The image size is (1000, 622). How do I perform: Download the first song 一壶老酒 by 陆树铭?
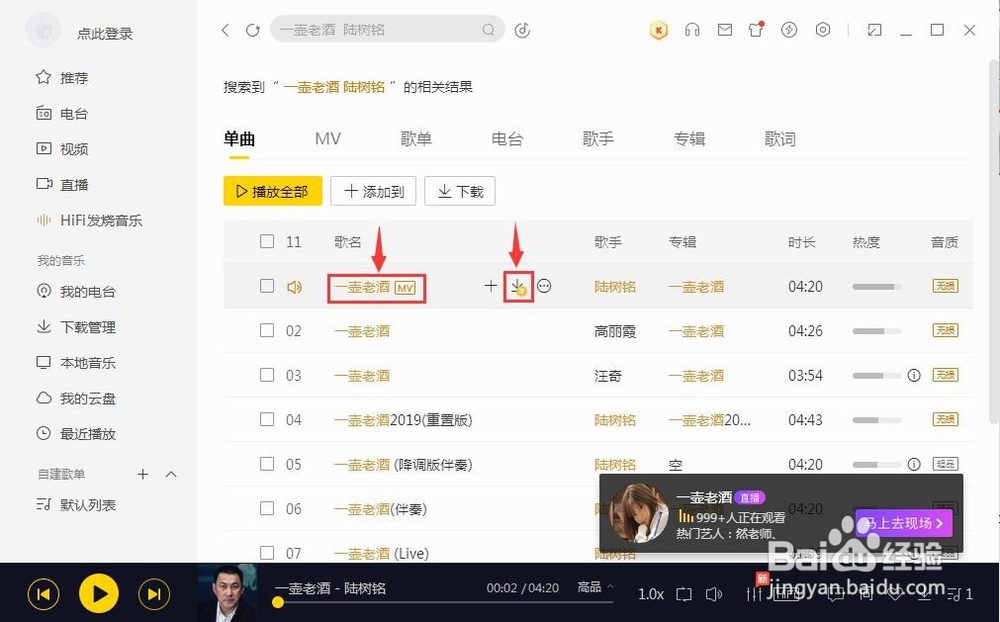click(x=518, y=286)
